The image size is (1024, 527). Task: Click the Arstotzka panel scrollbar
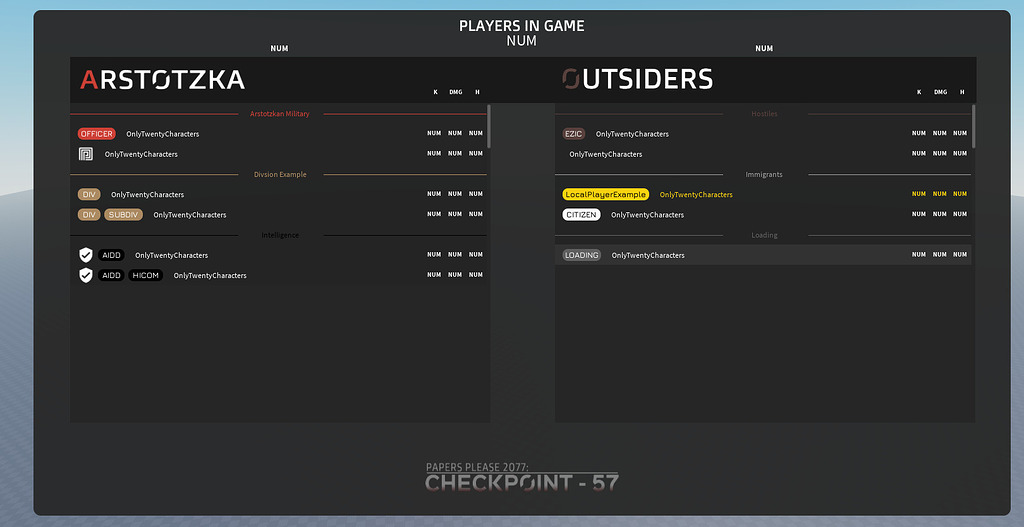point(488,126)
